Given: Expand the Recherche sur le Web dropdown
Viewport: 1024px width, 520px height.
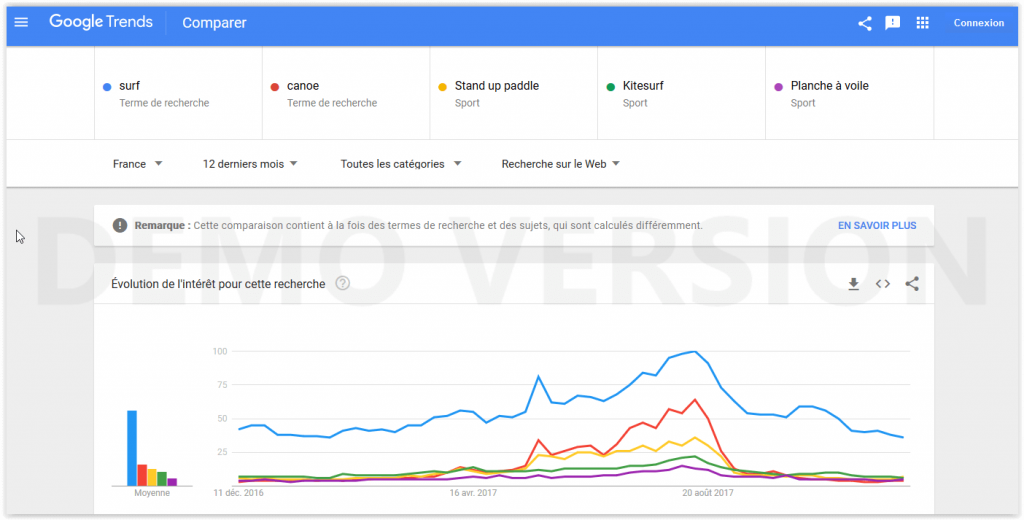Looking at the screenshot, I should click(560, 164).
